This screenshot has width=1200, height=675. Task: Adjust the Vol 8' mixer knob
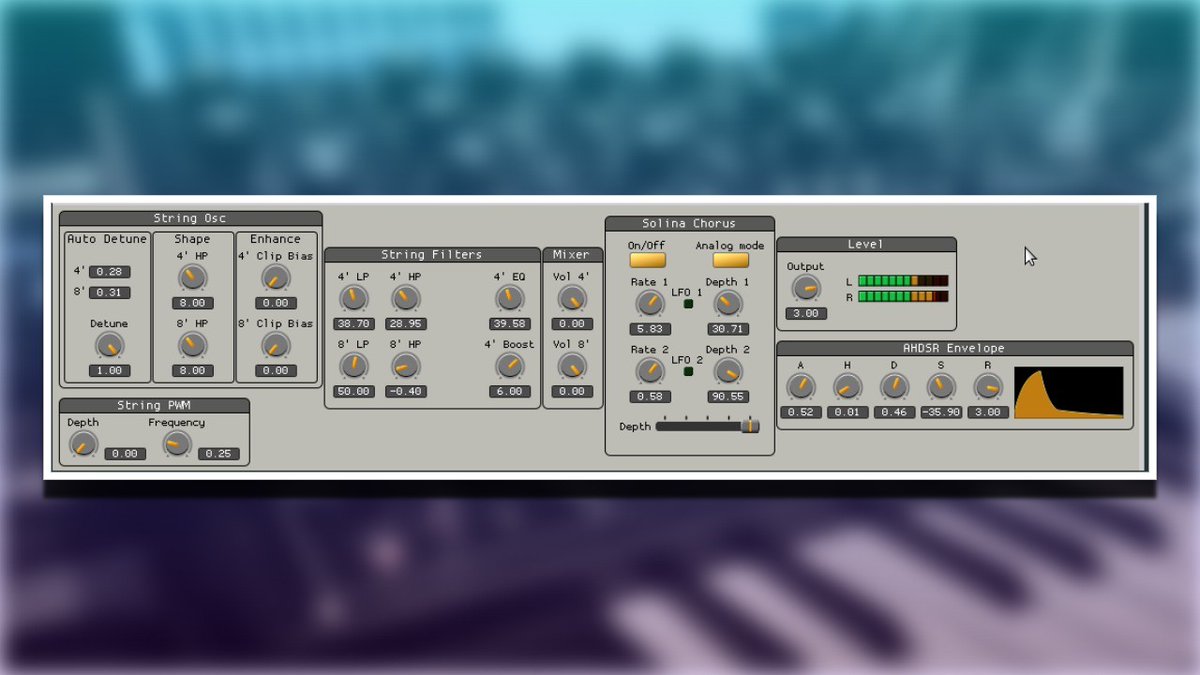[x=572, y=367]
